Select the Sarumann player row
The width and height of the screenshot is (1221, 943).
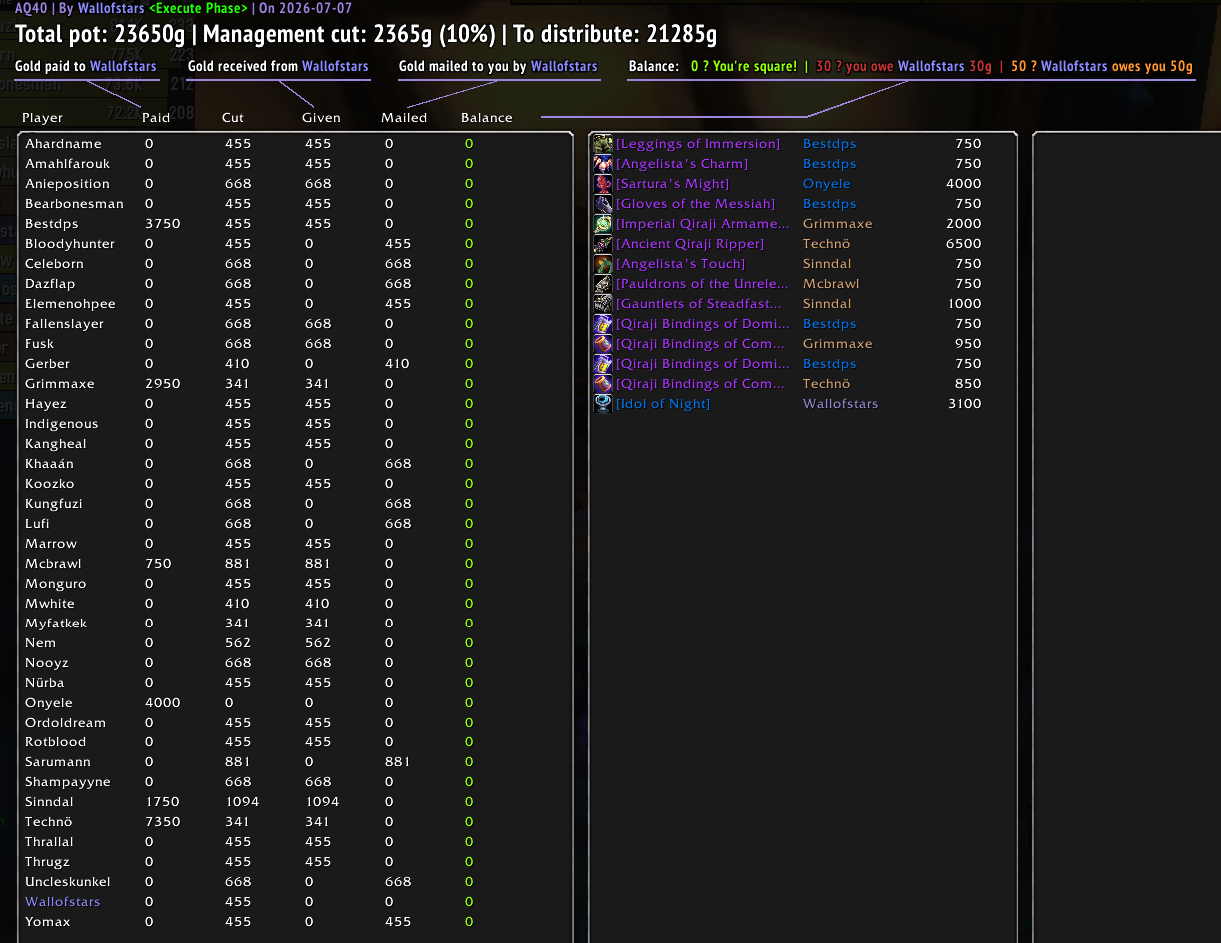coord(295,762)
